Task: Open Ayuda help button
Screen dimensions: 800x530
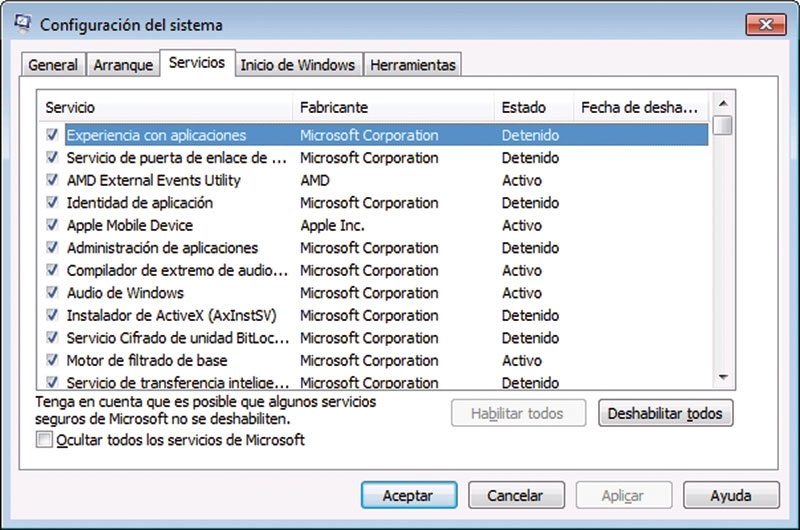Action: [x=731, y=495]
